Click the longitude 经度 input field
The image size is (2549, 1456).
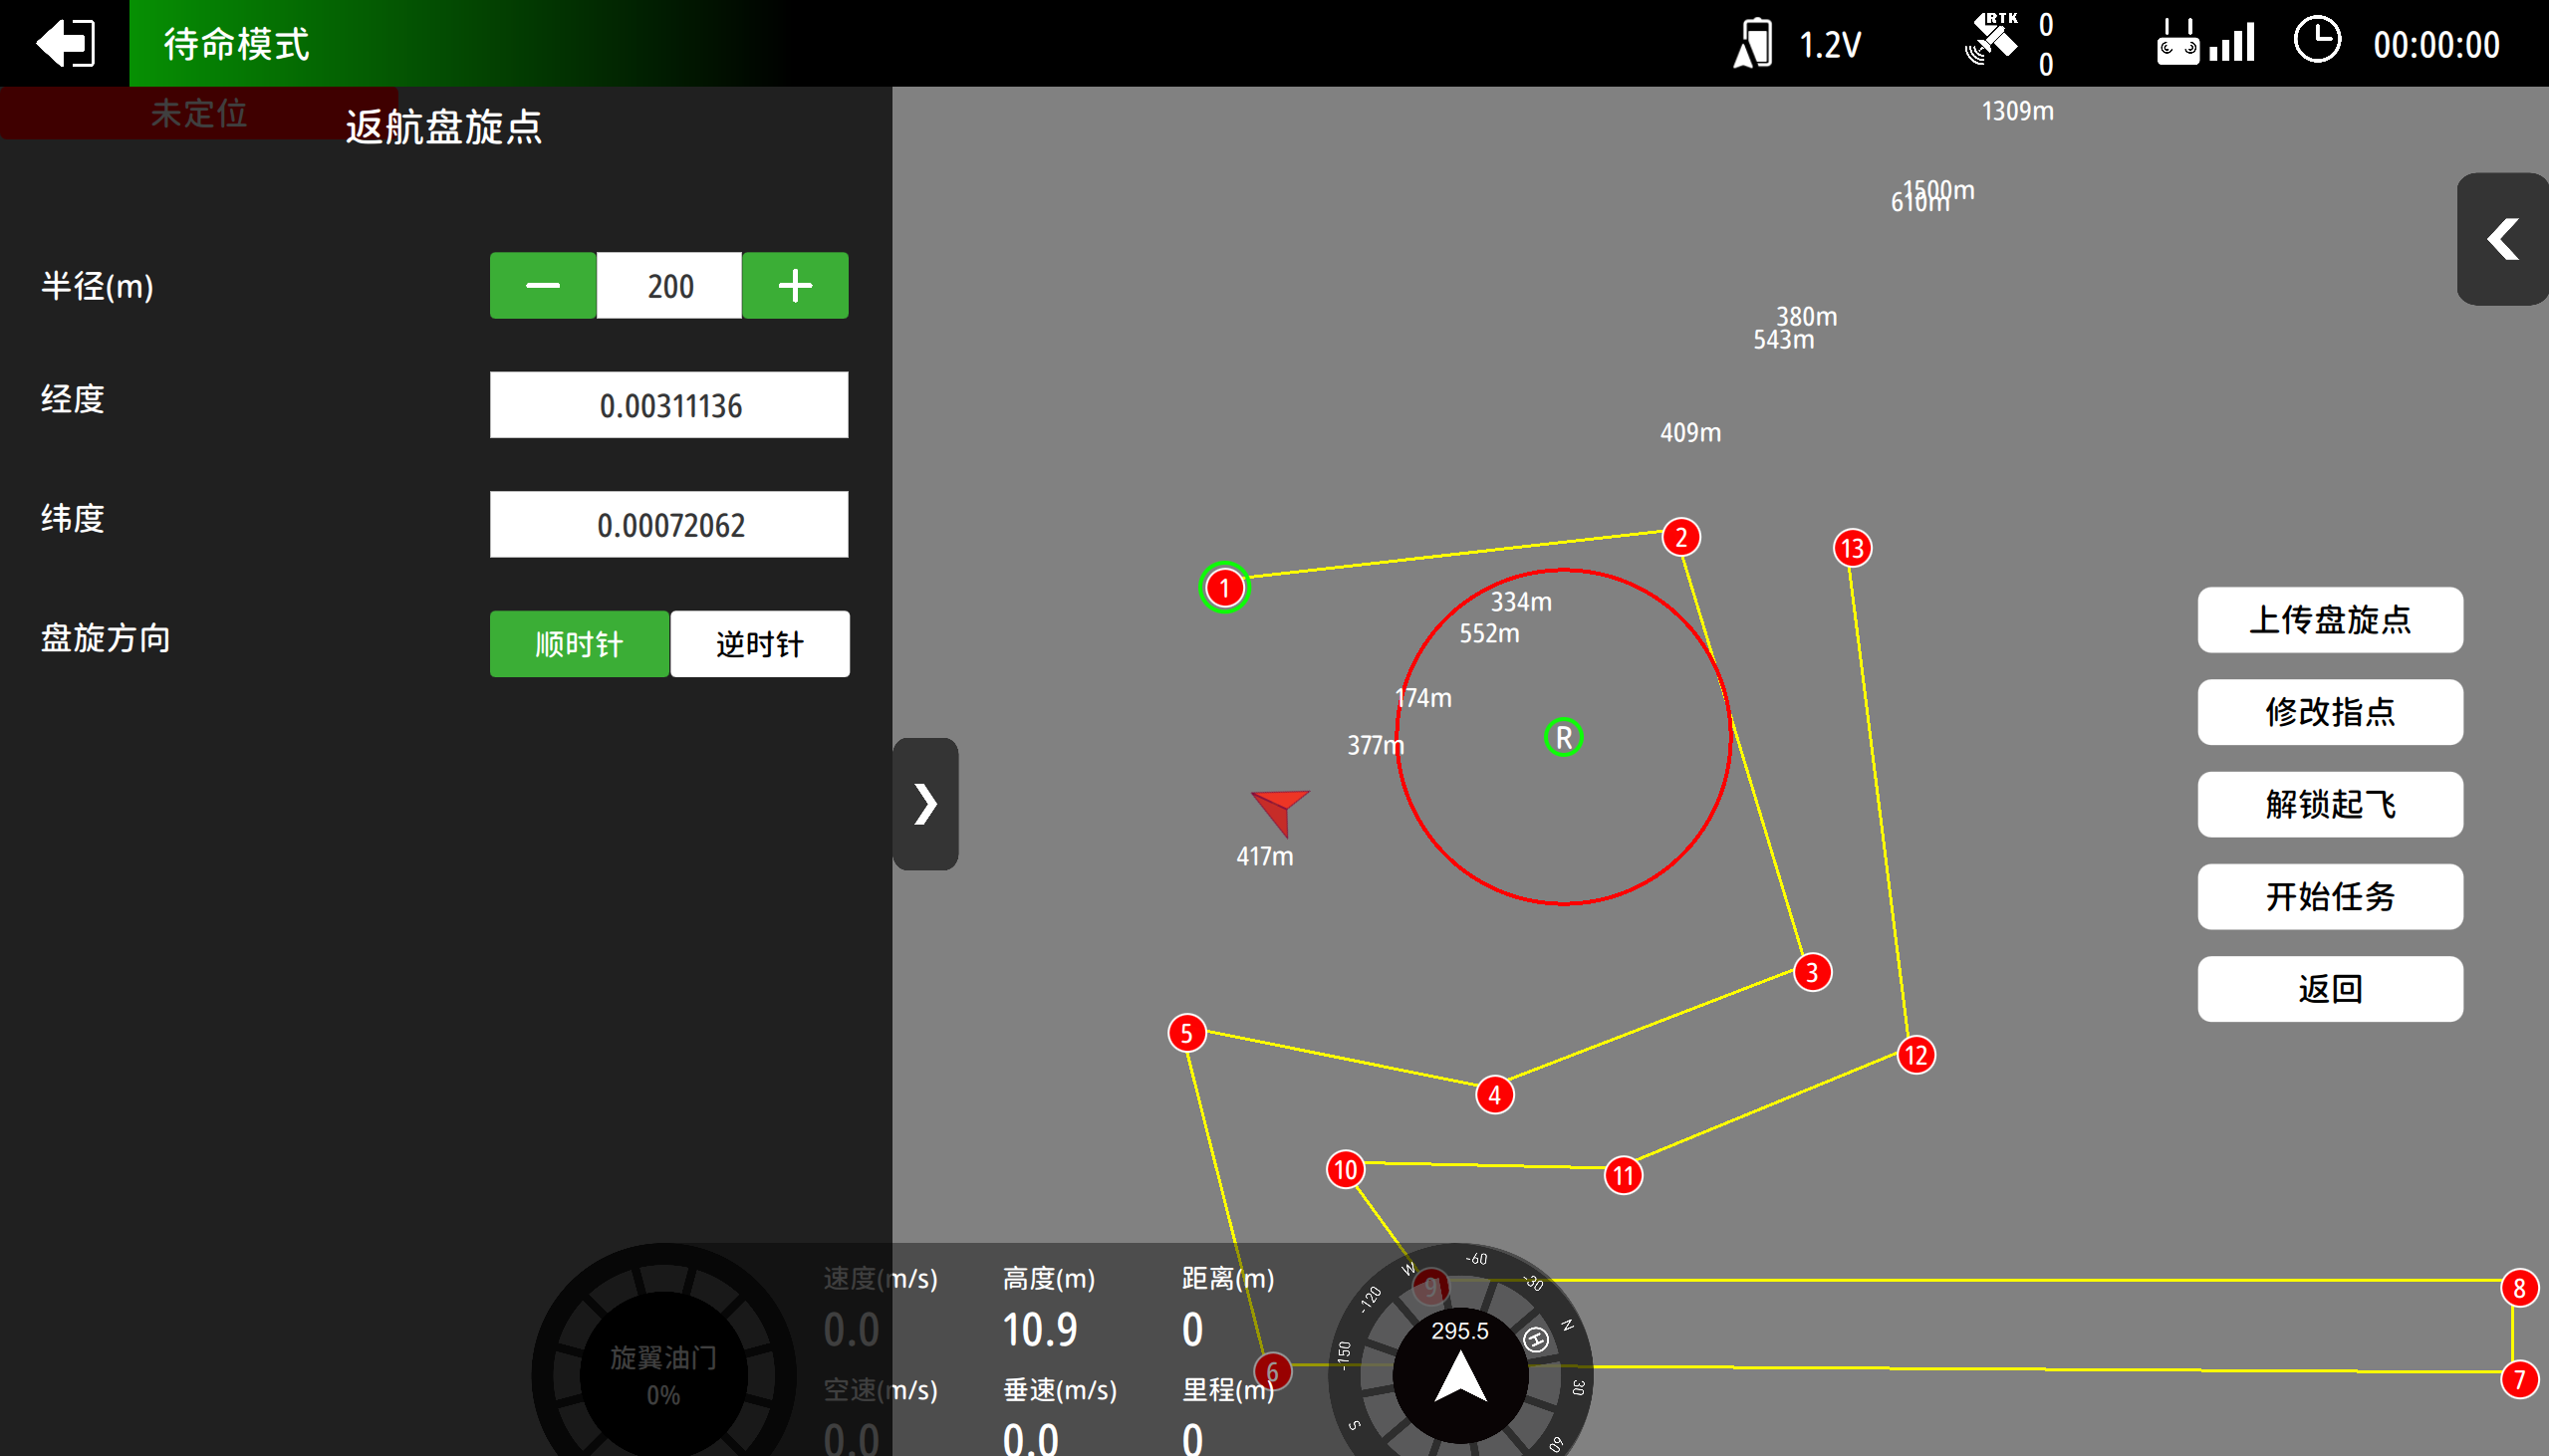point(669,405)
